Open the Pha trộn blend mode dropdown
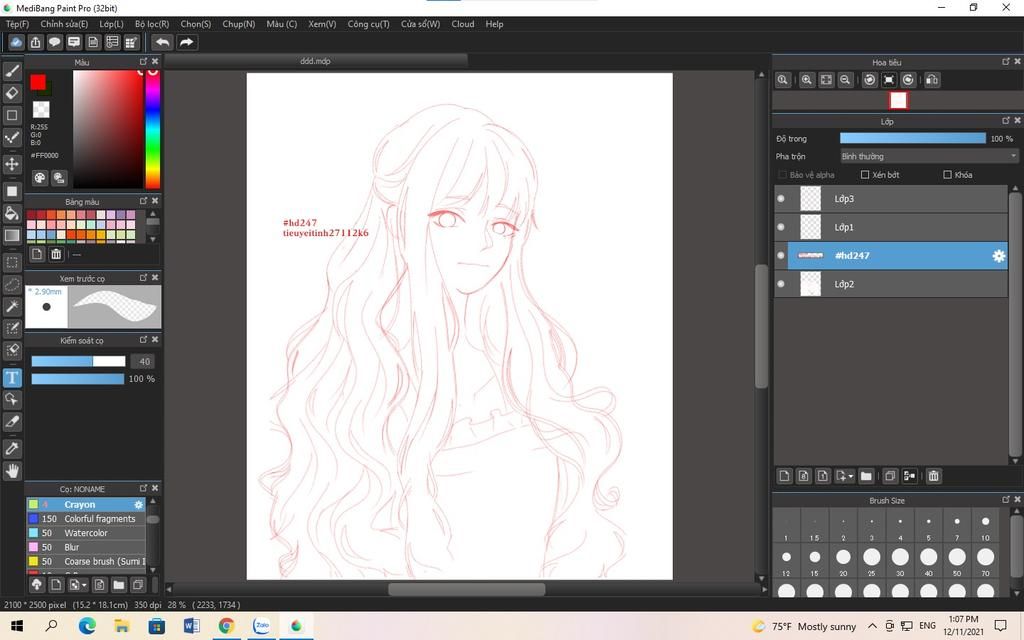This screenshot has height=640, width=1024. pos(929,157)
